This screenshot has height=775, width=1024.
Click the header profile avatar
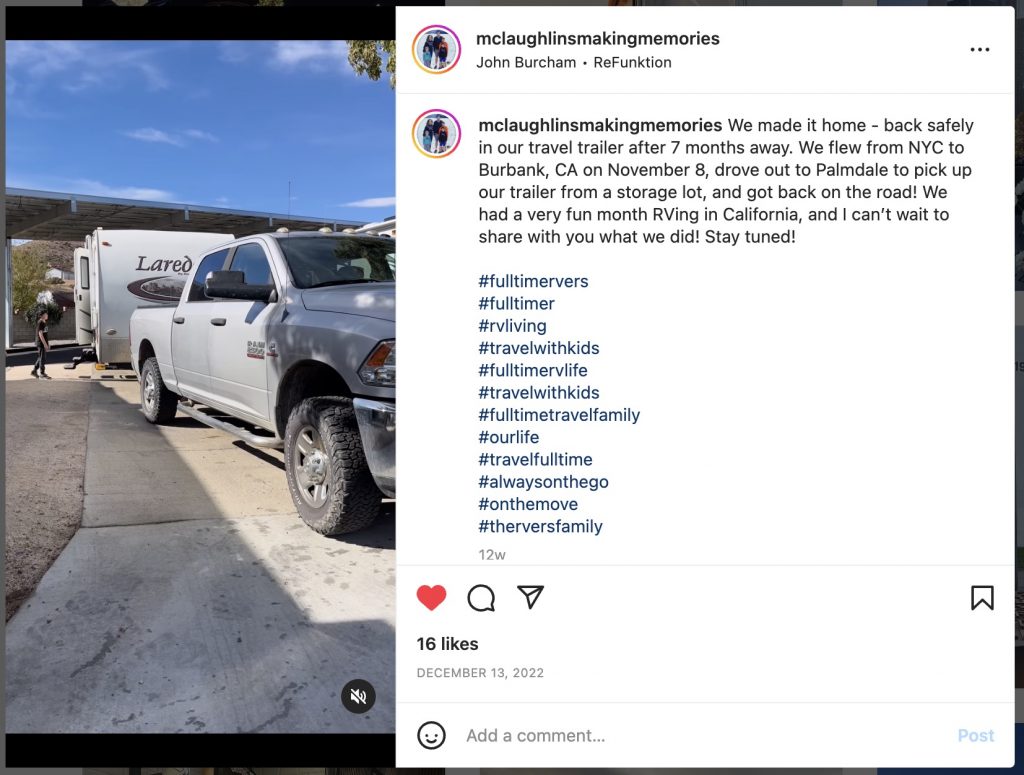436,50
